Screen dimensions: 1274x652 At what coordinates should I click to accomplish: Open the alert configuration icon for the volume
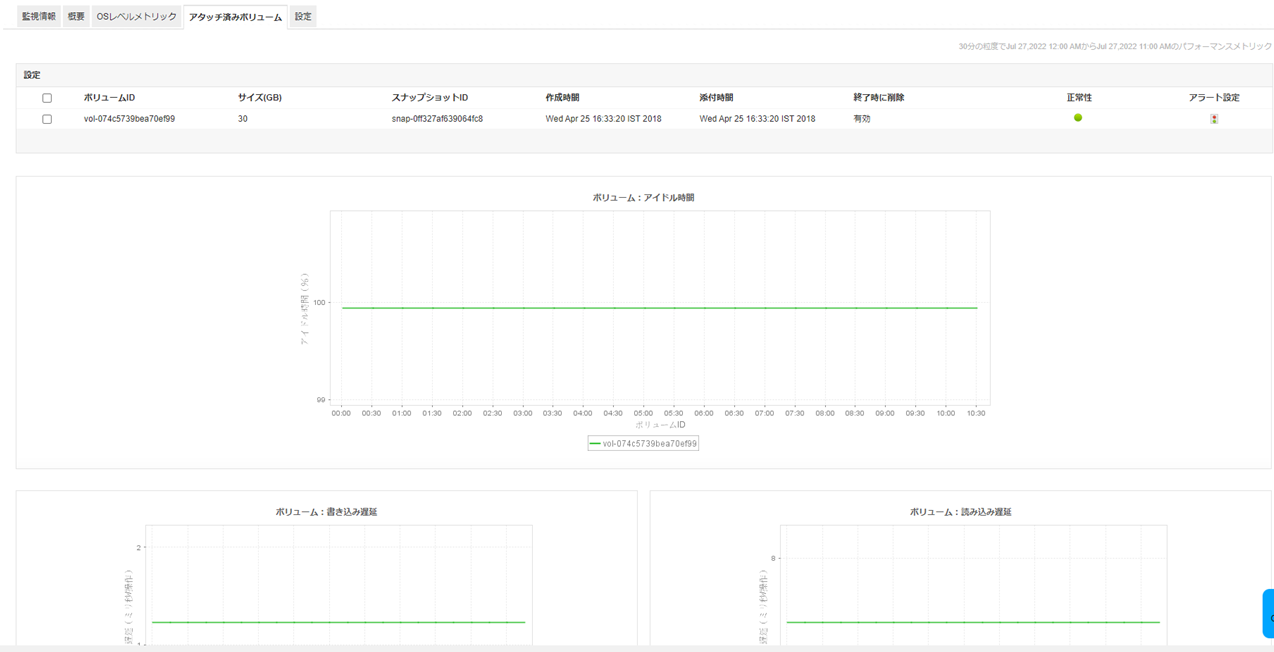pos(1214,119)
